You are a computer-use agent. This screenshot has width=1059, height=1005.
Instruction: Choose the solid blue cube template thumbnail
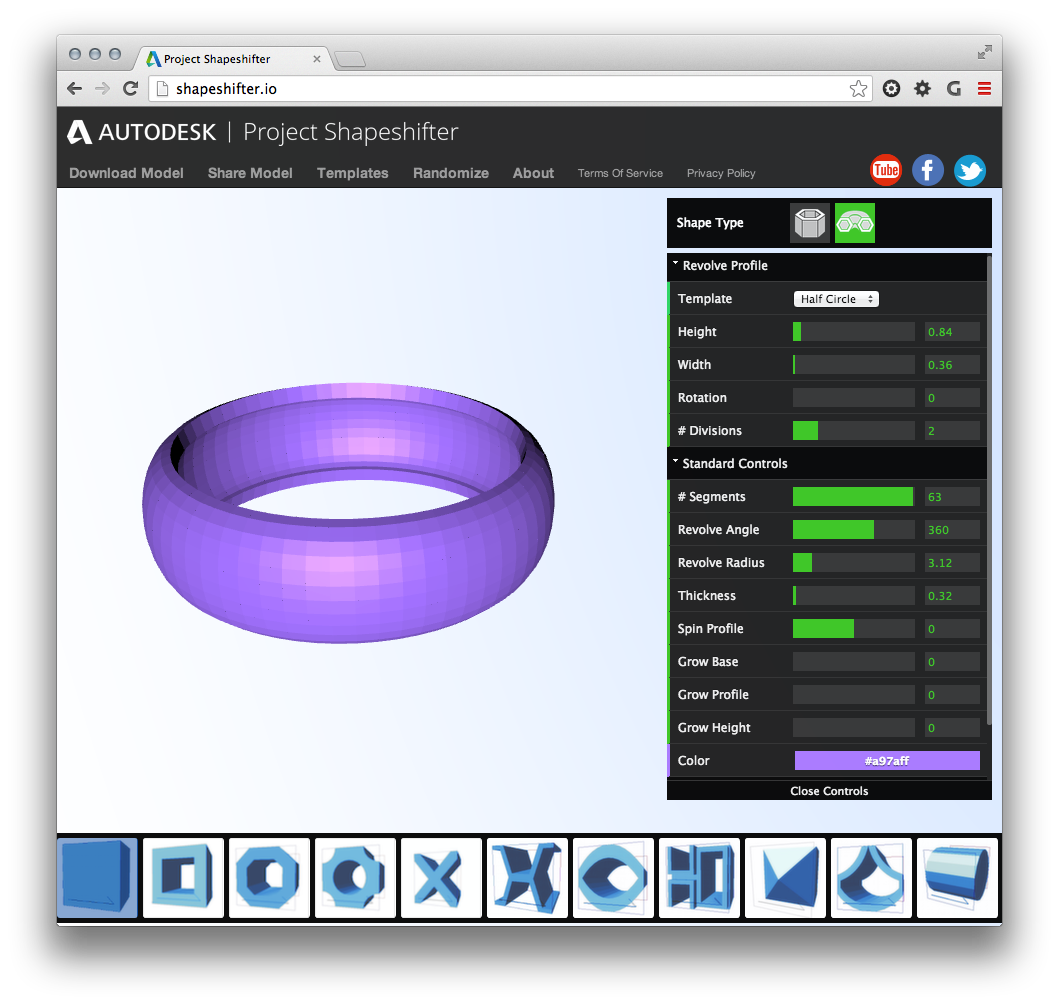pos(97,878)
